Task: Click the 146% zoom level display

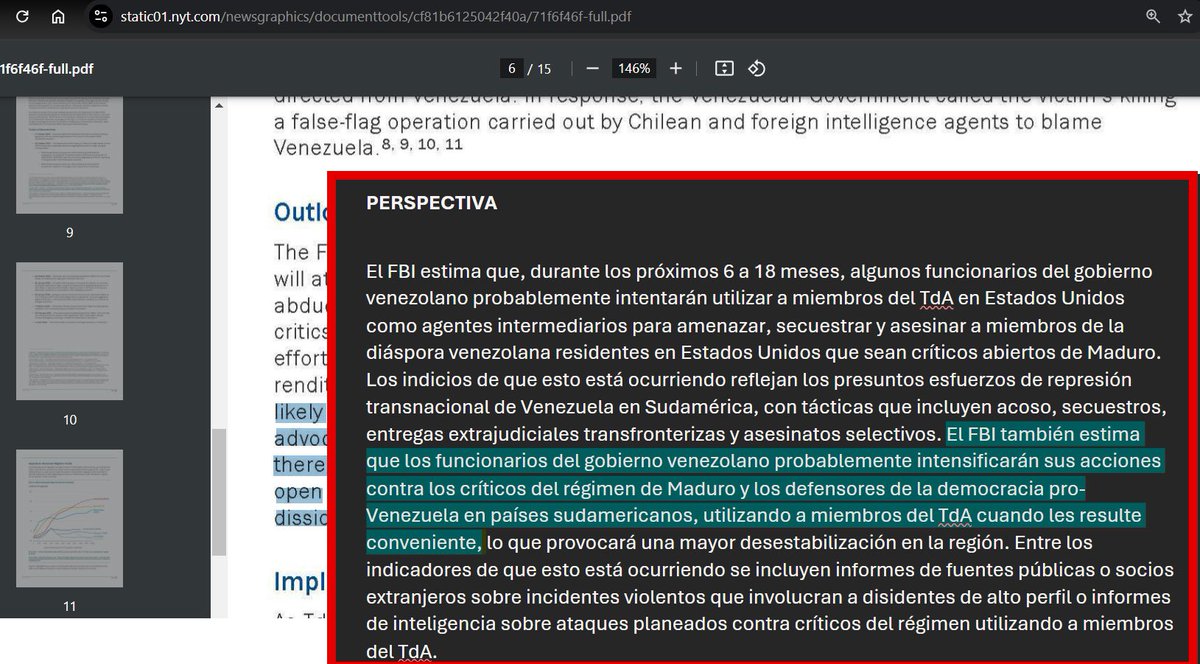Action: (633, 68)
